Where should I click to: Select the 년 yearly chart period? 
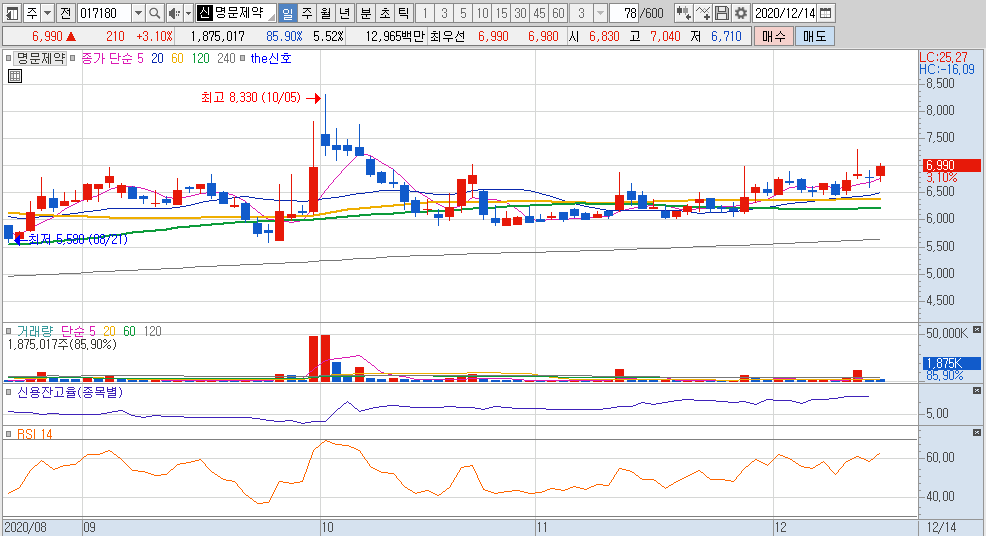pyautogui.click(x=345, y=13)
